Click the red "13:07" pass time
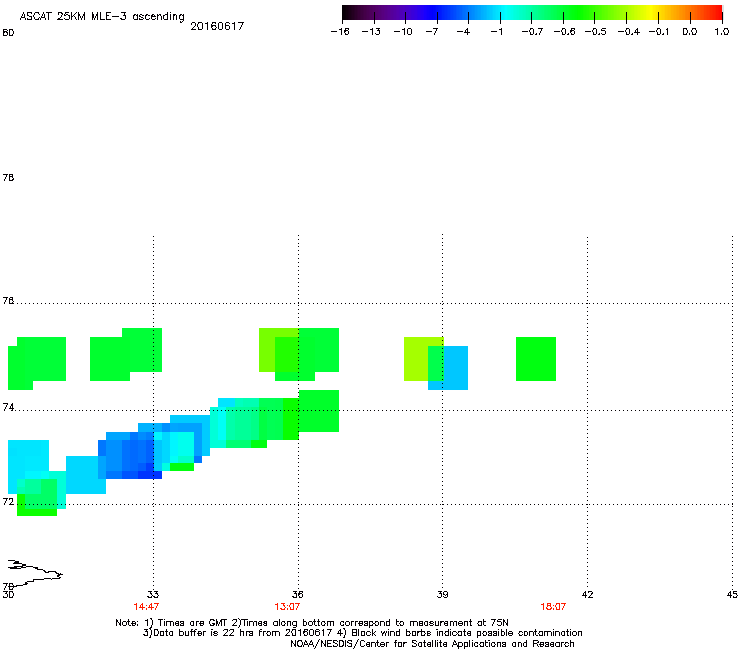This screenshot has width=740, height=650. coord(287,607)
